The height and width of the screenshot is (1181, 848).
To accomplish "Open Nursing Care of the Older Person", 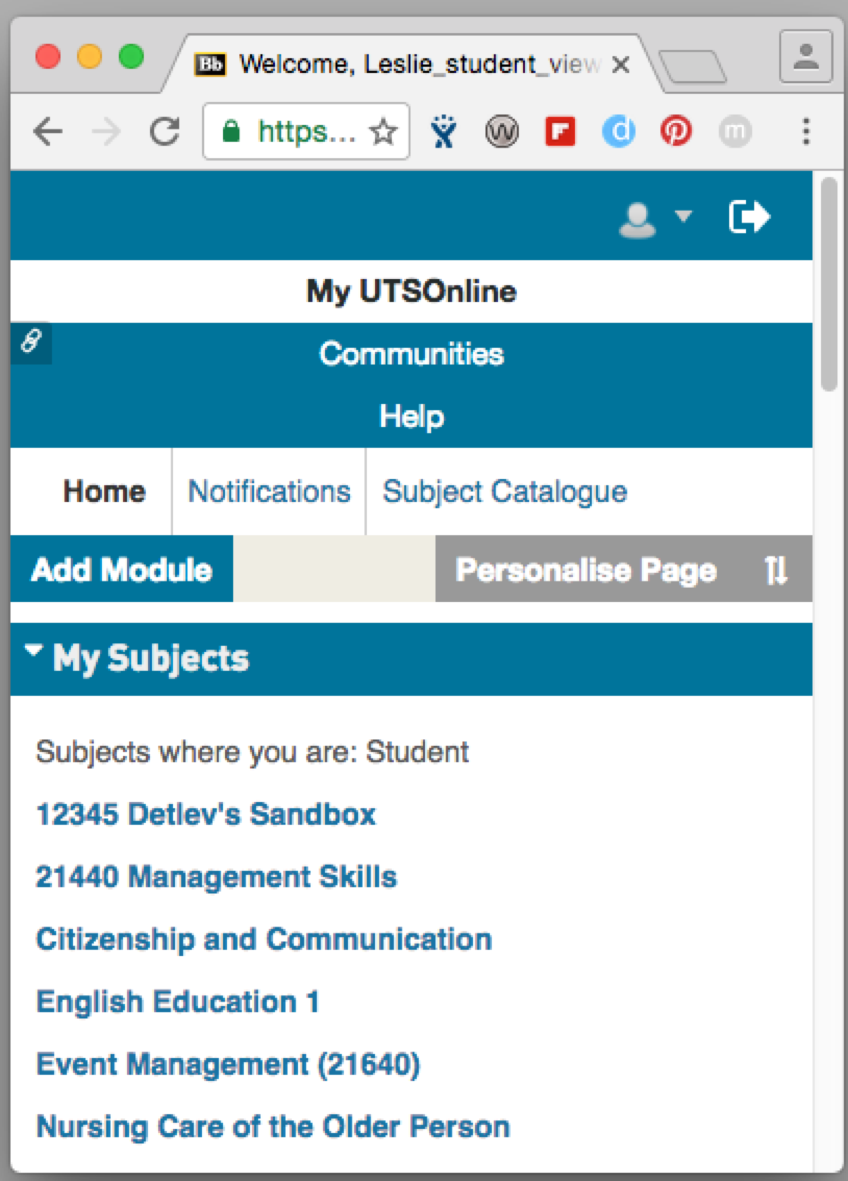I will tap(273, 1127).
